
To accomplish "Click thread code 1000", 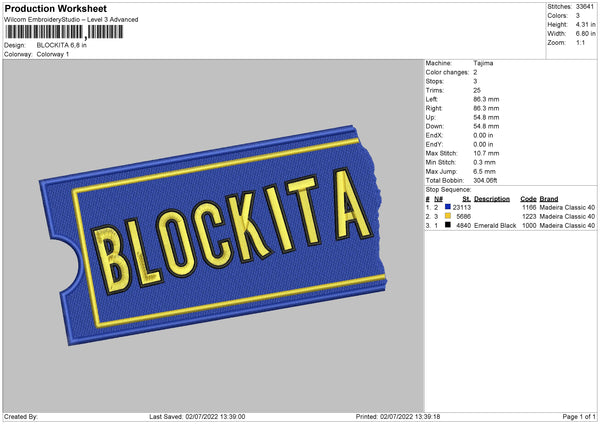I will point(529,226).
